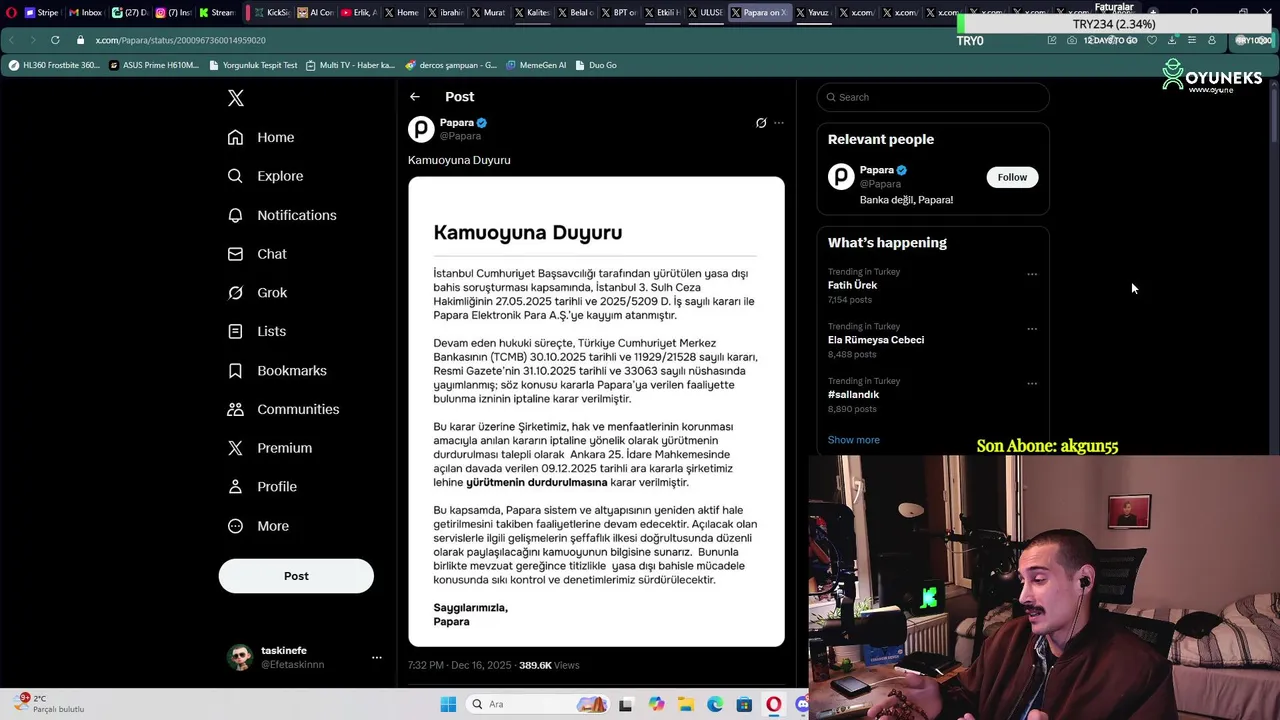Open the More menu in sidebar

click(x=258, y=526)
